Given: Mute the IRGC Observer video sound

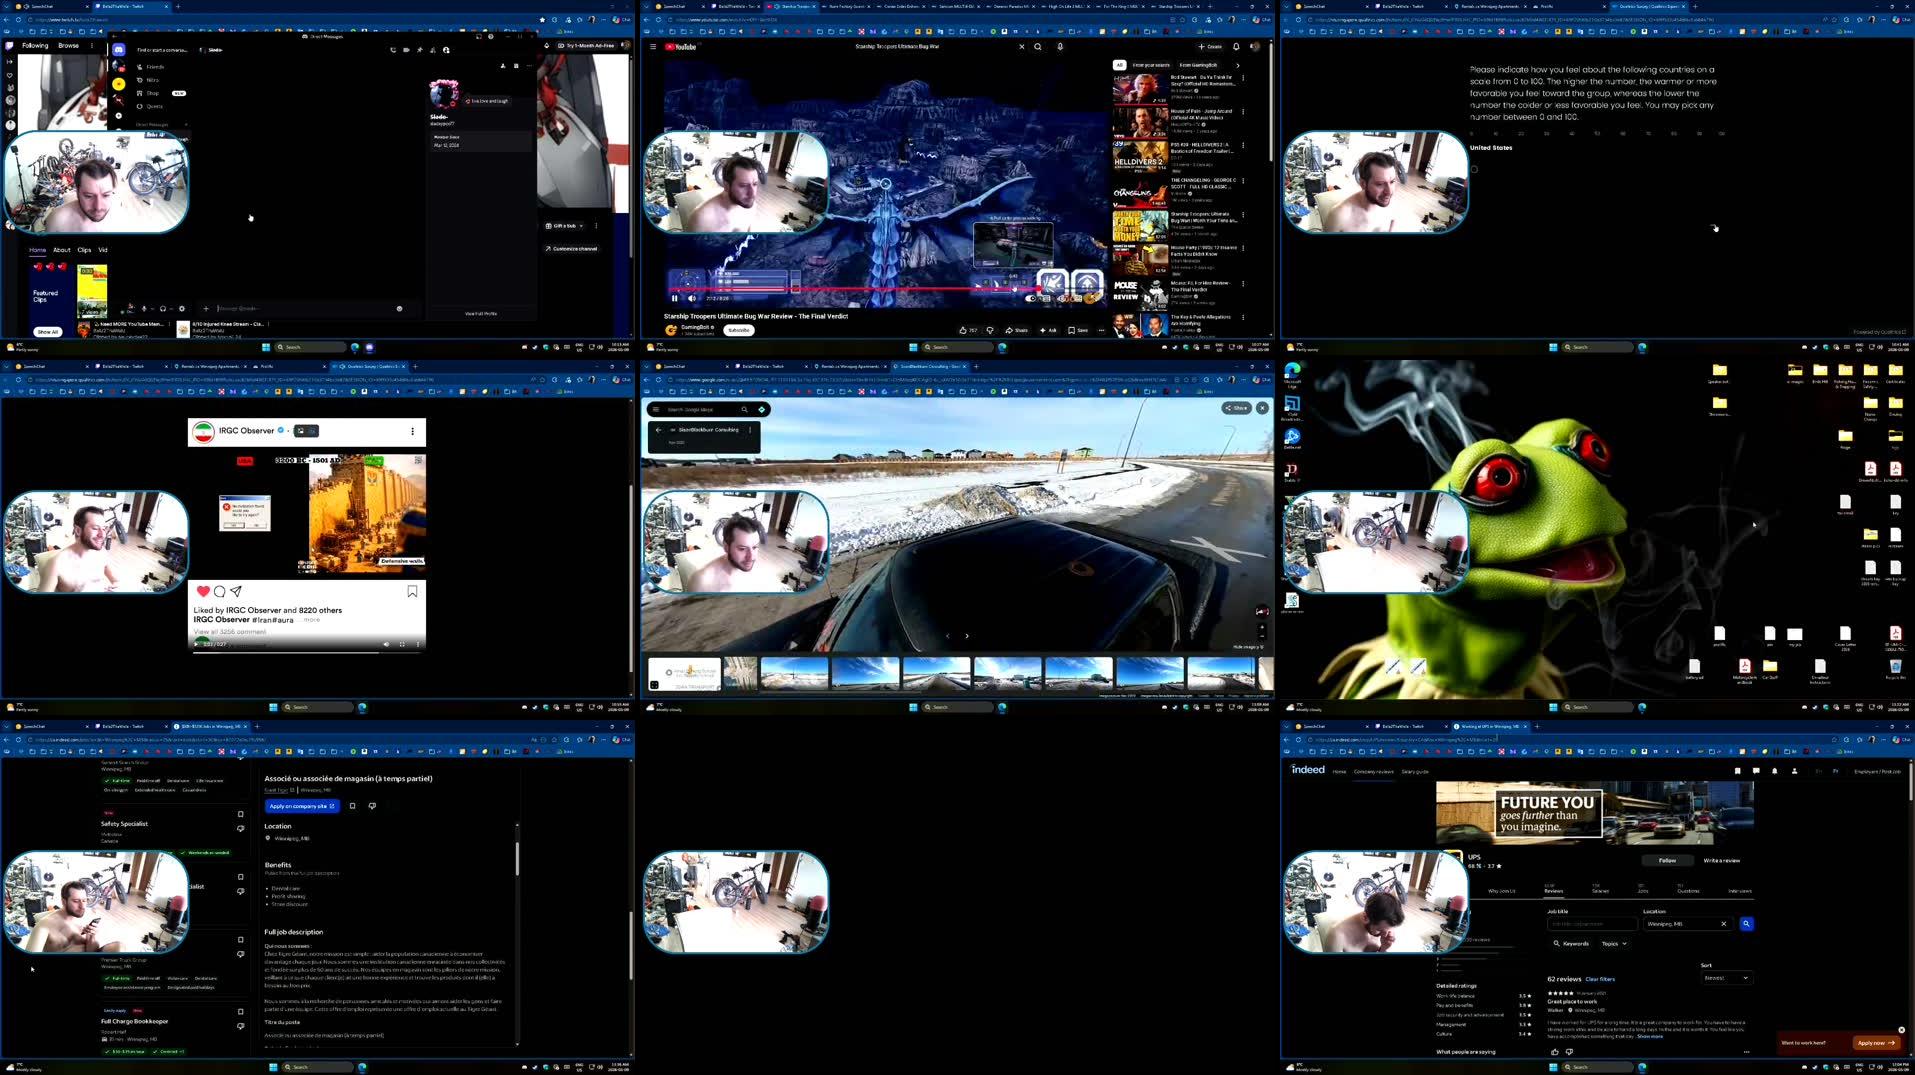Looking at the screenshot, I should point(387,644).
